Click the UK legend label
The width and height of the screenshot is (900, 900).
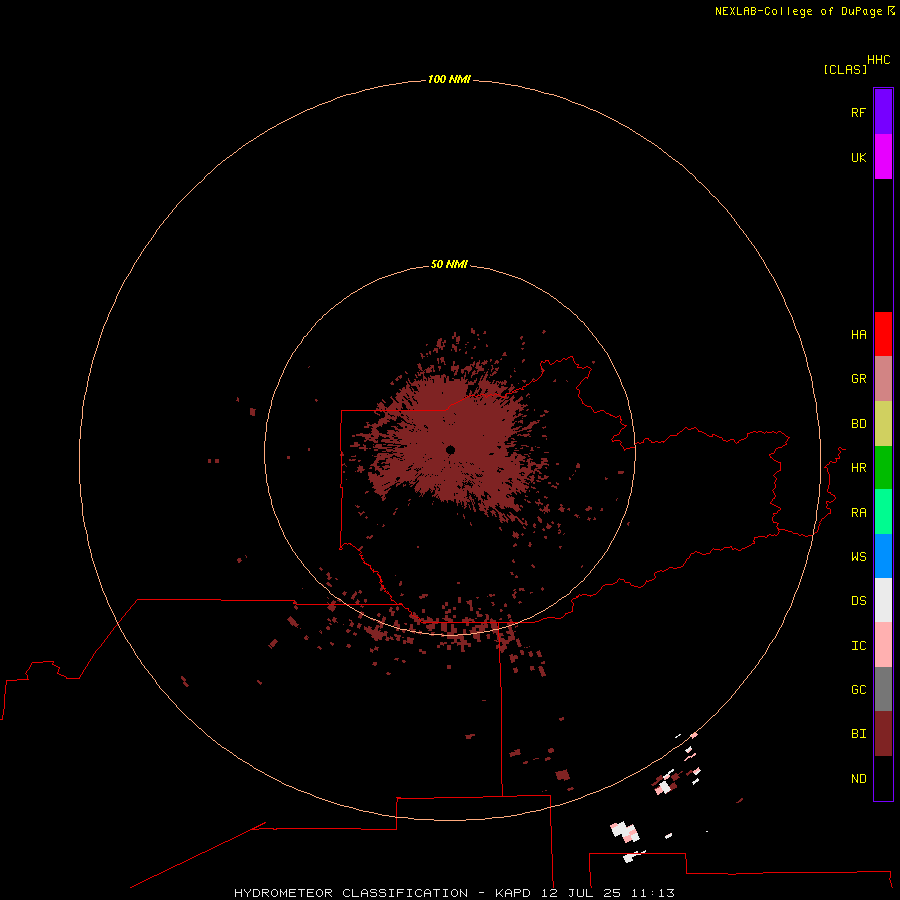[x=858, y=157]
